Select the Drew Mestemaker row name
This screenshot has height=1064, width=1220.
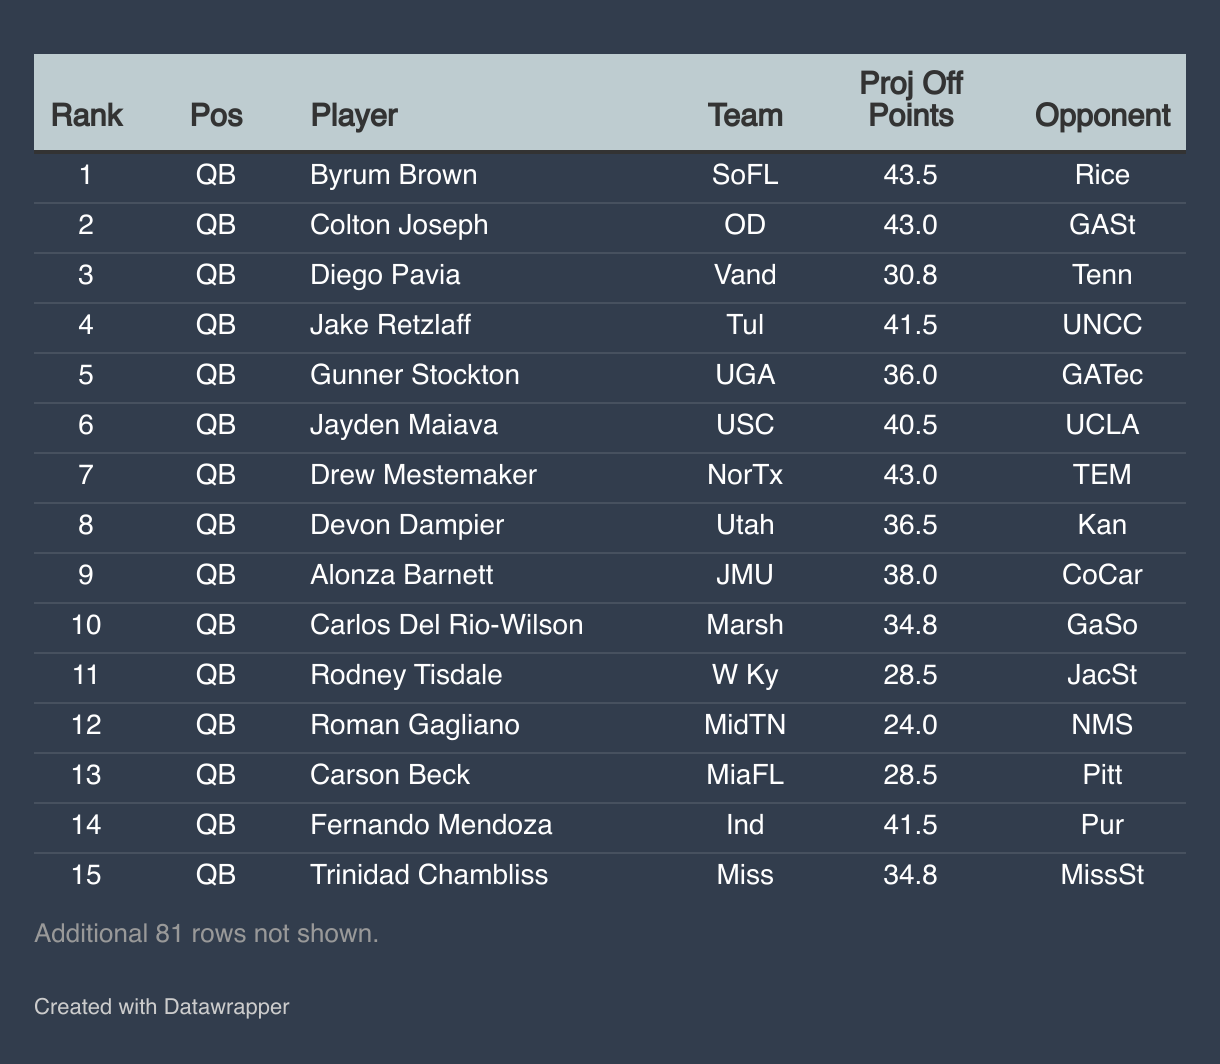423,475
